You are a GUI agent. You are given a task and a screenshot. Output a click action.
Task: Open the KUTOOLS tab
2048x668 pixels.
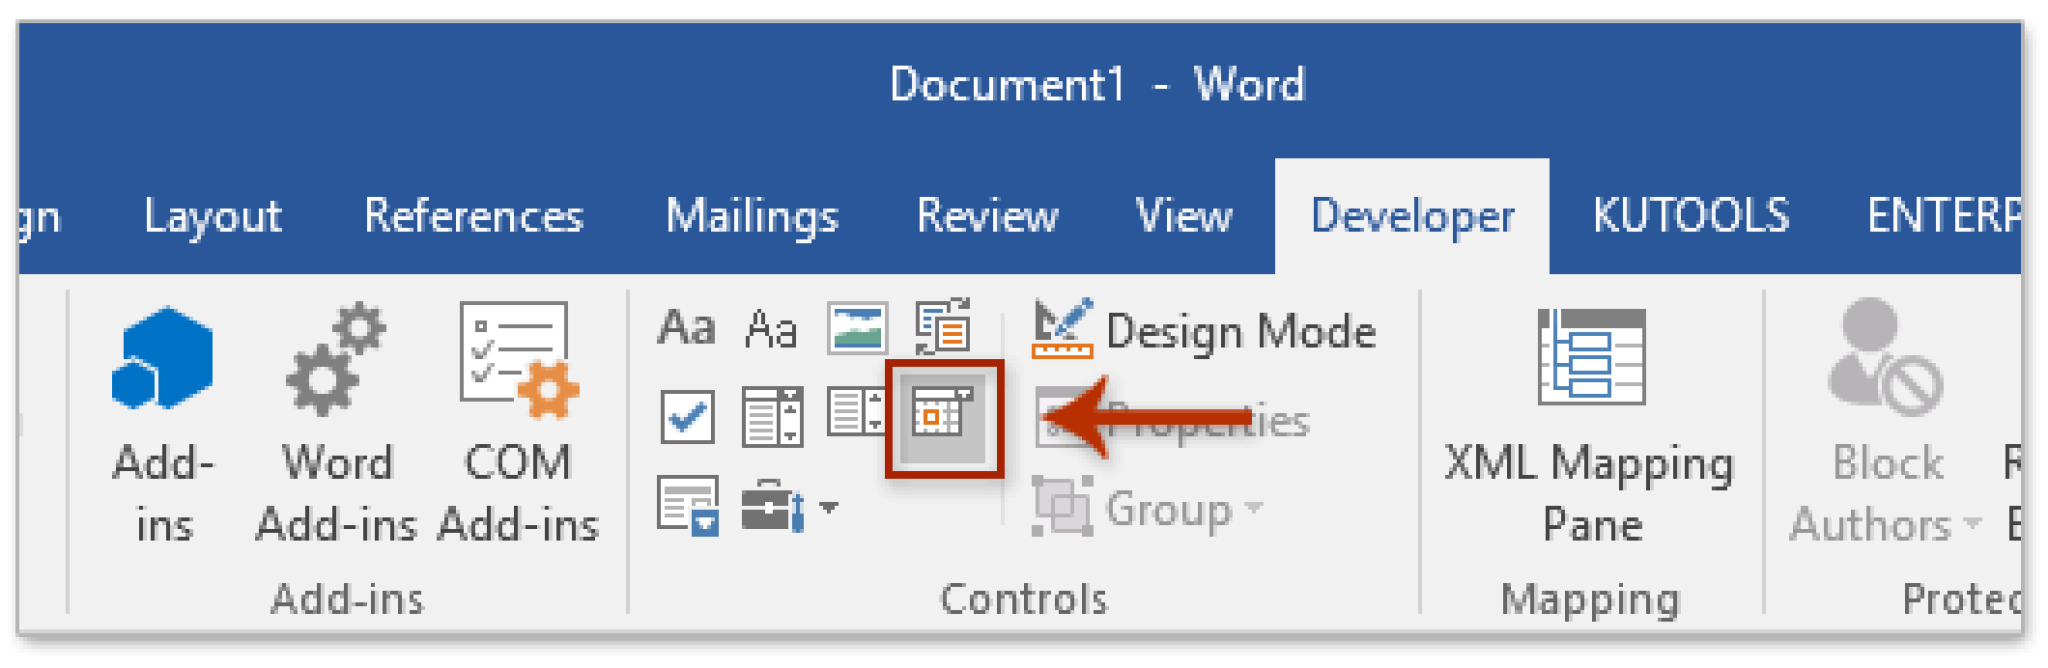[x=1690, y=216]
